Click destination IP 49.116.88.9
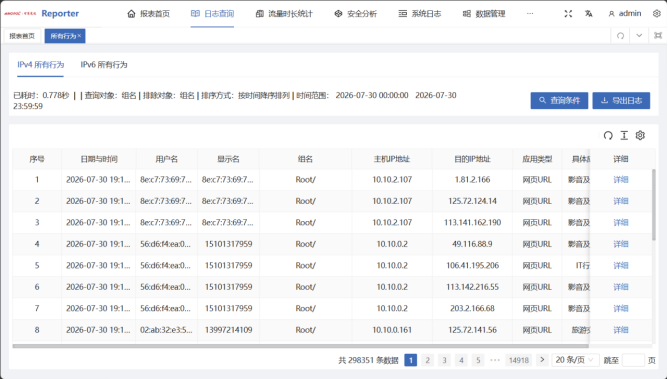 pos(472,244)
